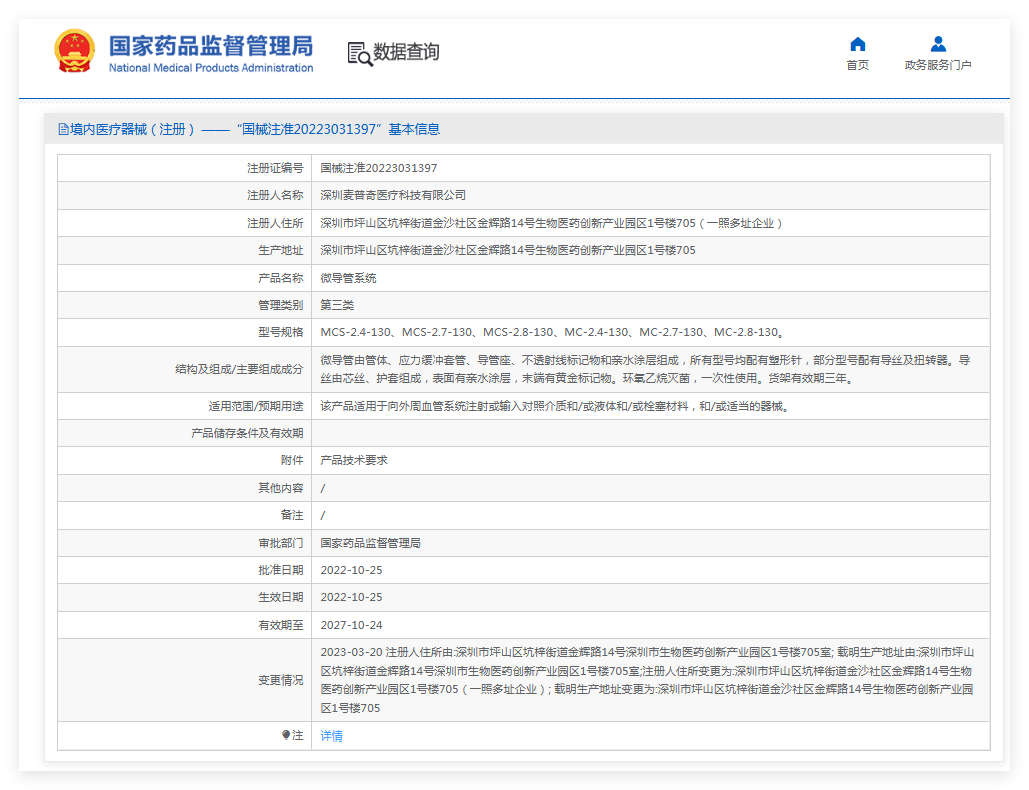Click the 备注 label
The width and height of the screenshot is (1029, 790).
(x=292, y=515)
